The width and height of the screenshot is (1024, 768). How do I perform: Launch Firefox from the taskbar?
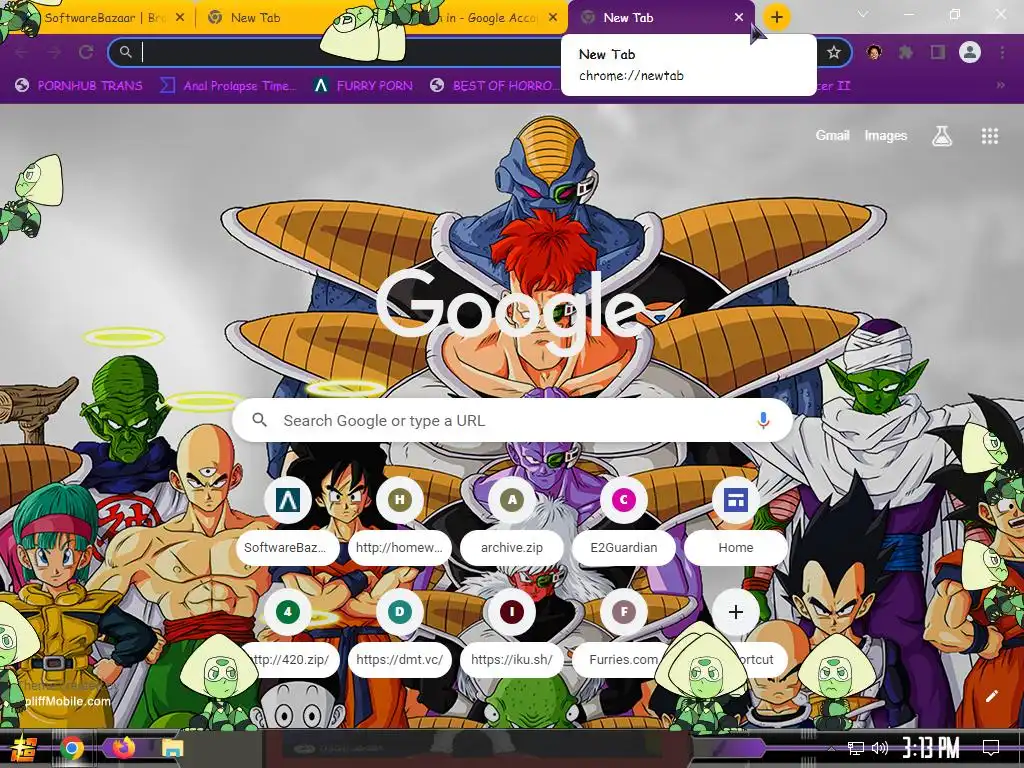[x=123, y=748]
